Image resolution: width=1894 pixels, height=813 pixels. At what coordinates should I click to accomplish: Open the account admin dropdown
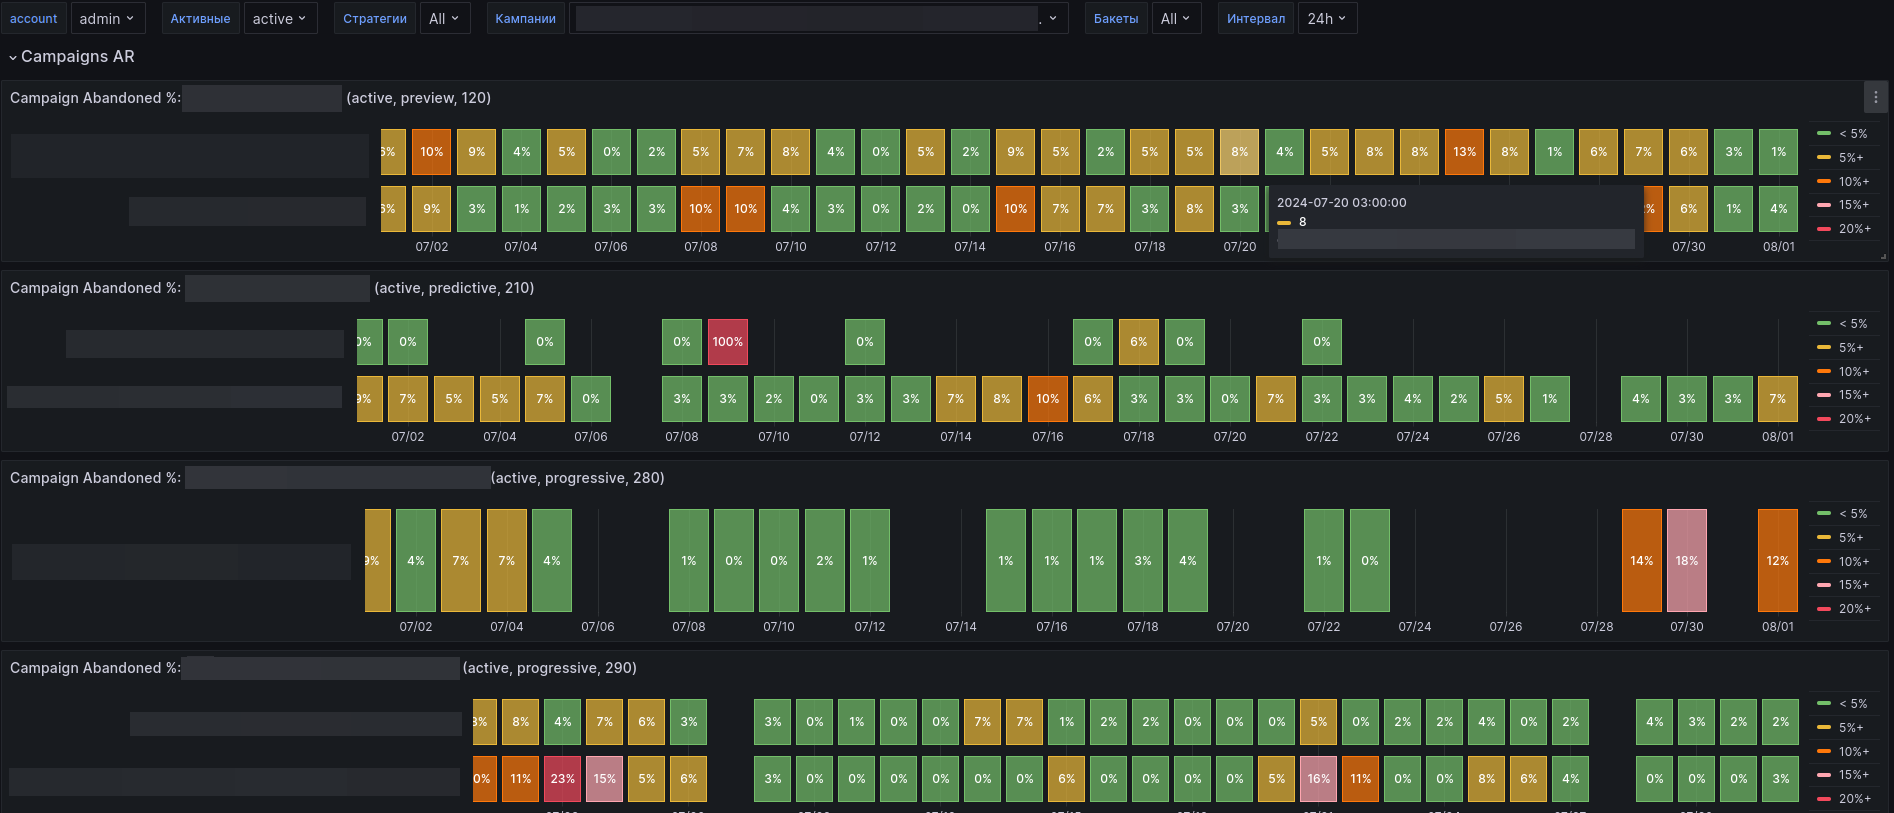108,19
